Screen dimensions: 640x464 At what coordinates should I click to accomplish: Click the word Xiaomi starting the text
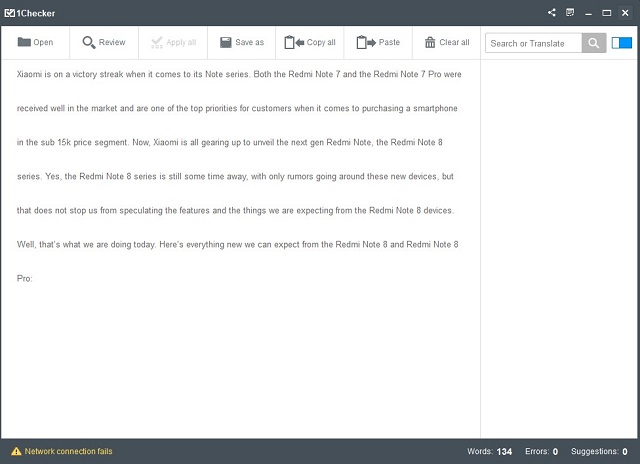coord(29,74)
